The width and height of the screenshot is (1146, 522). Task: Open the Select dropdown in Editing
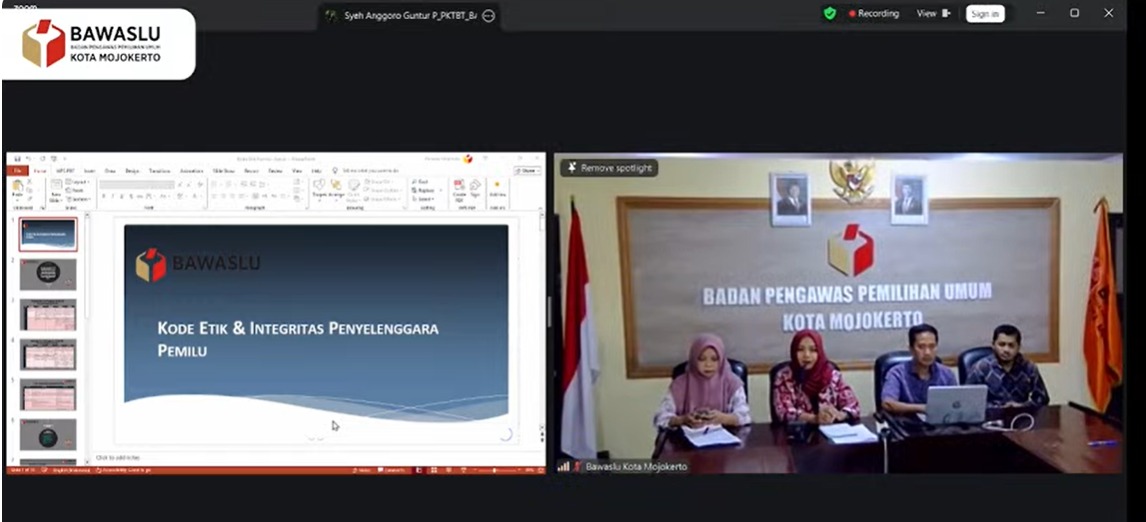coord(422,199)
